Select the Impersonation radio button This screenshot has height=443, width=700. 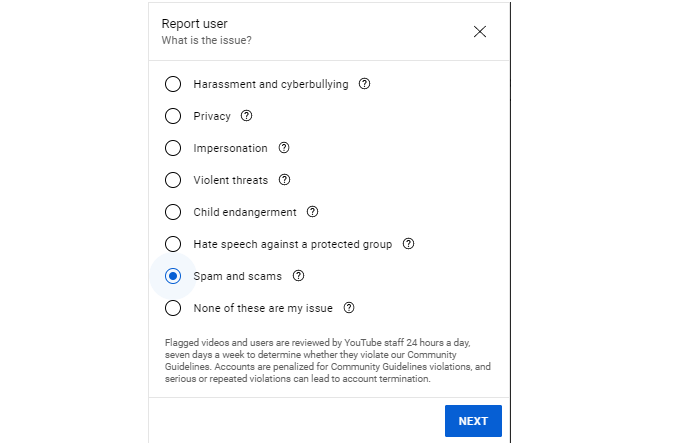pos(173,148)
